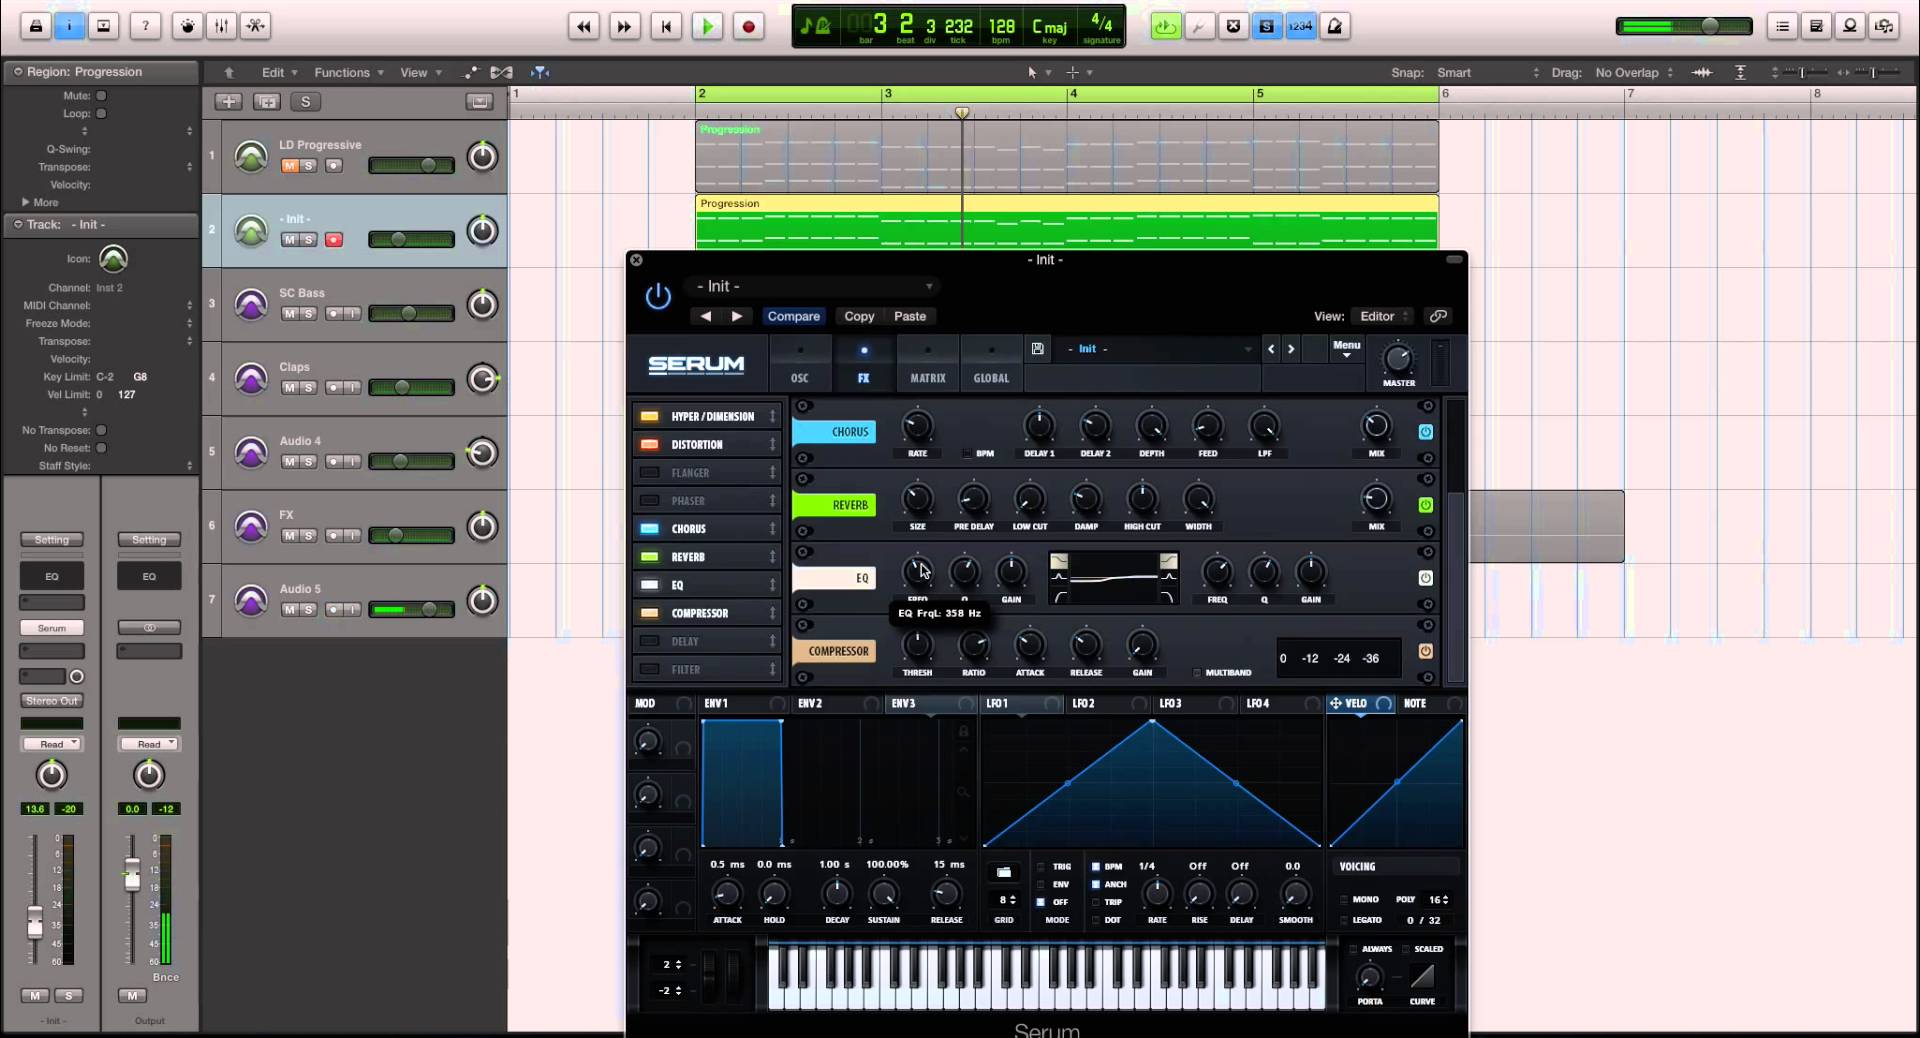Open the Loop Browser icon
The width and height of the screenshot is (1920, 1038).
click(1850, 27)
